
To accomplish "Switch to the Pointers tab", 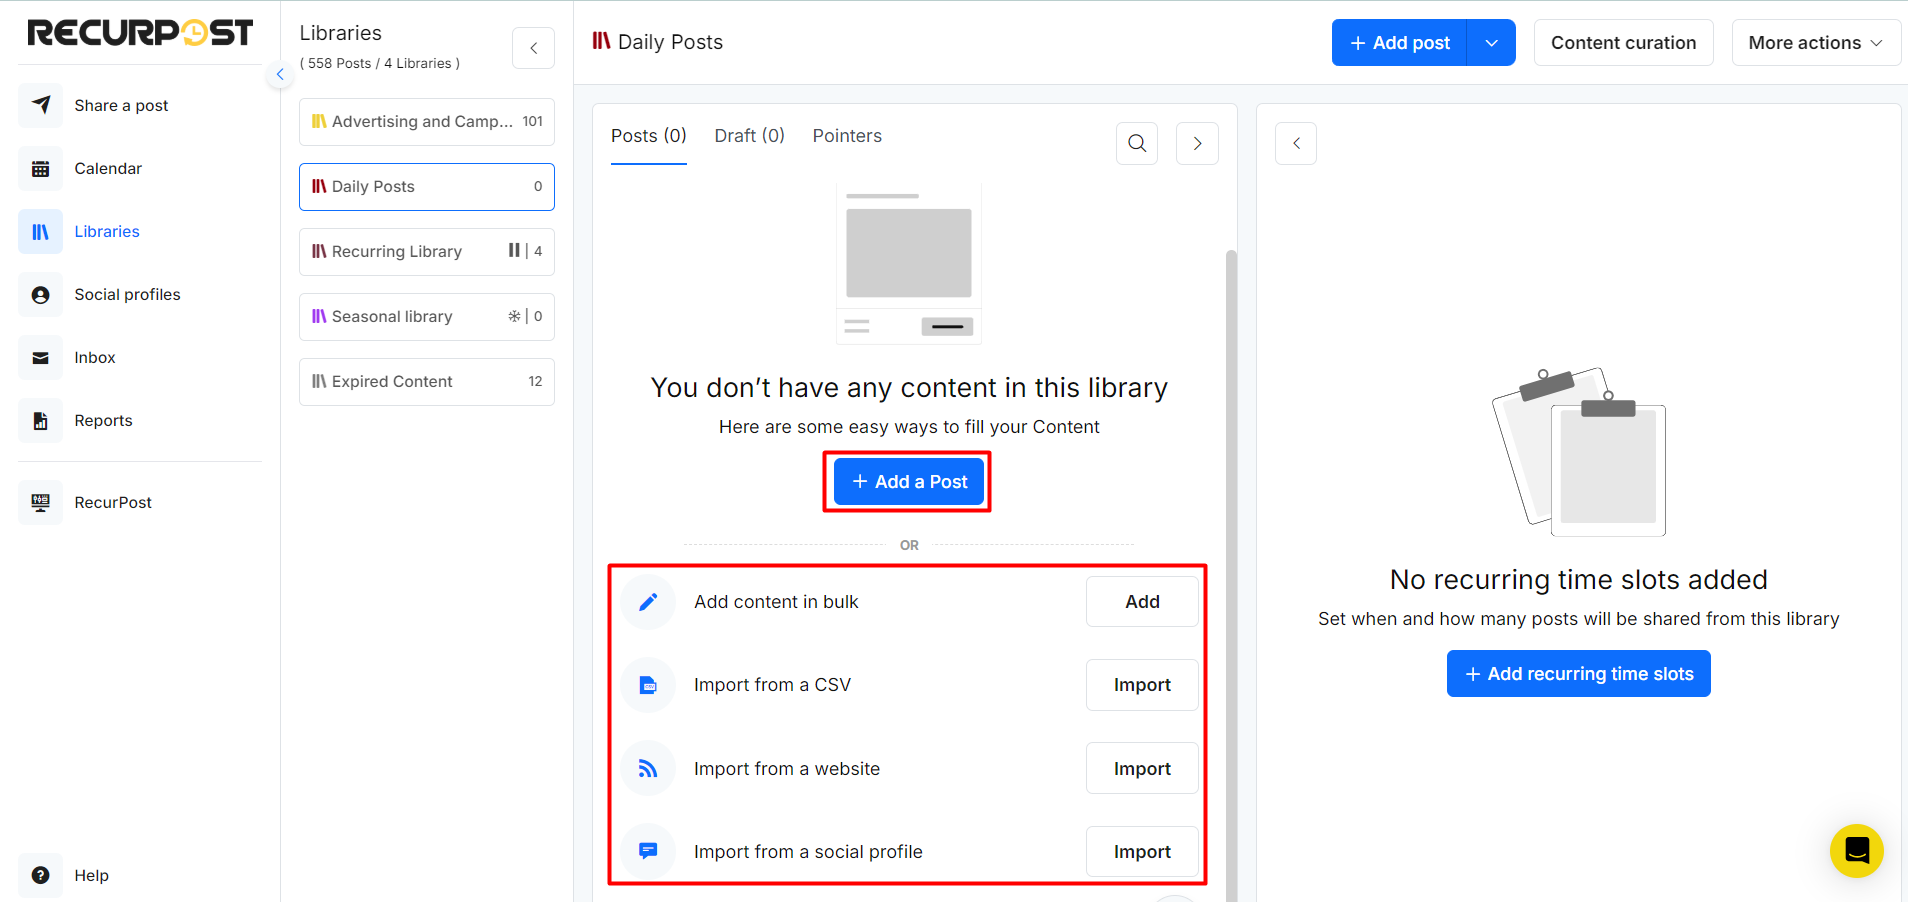I will coord(847,136).
